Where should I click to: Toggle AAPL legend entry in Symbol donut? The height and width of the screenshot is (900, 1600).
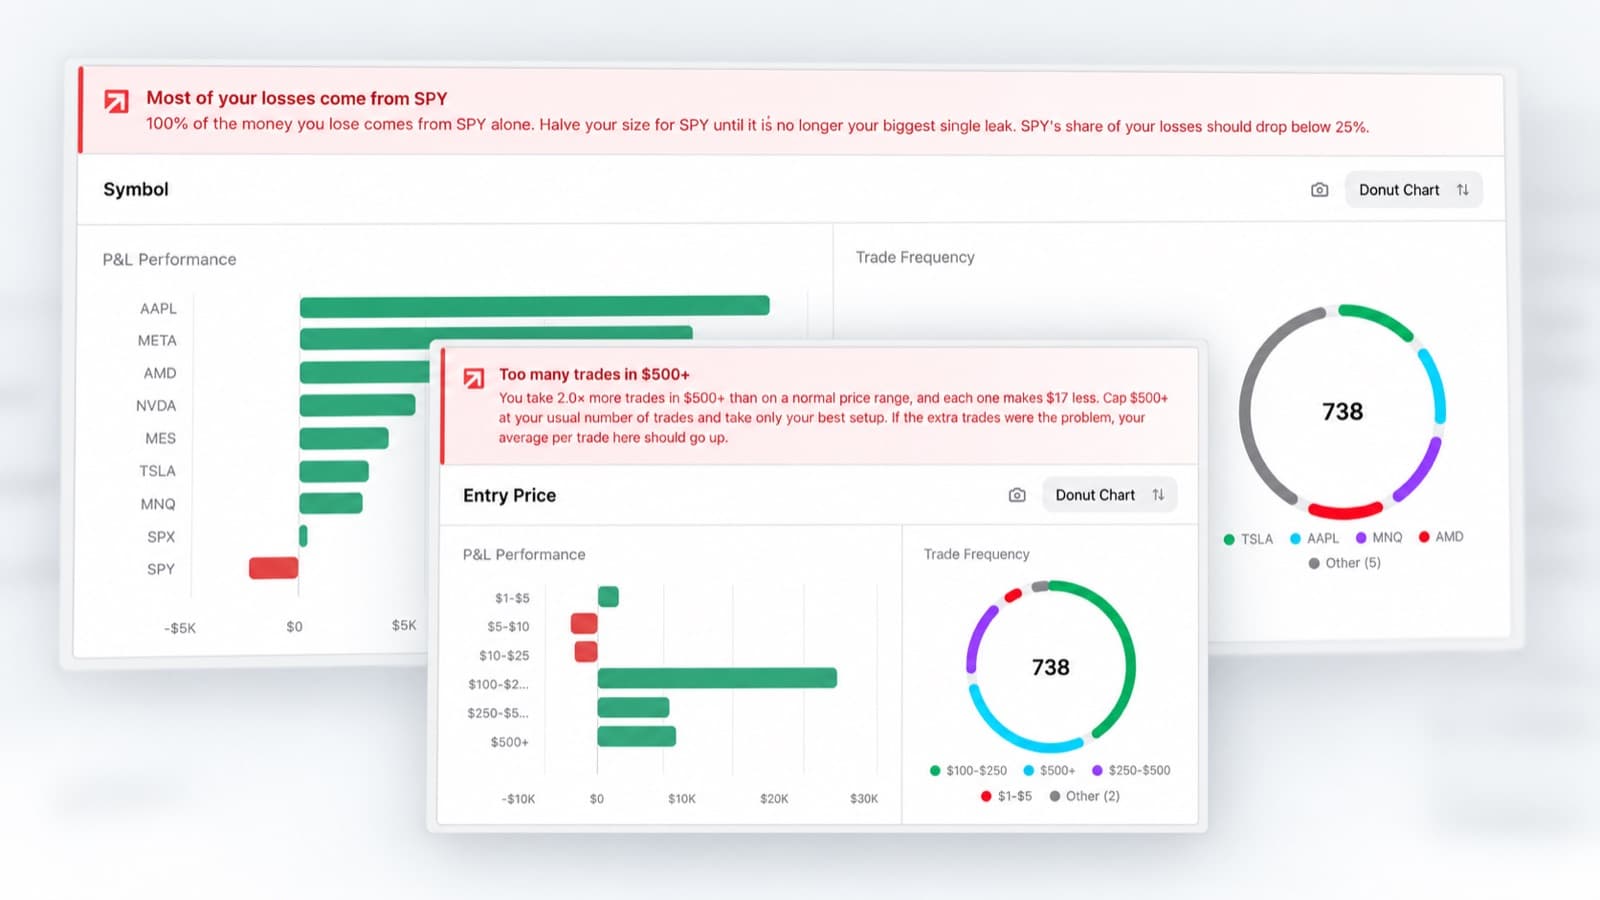point(1314,538)
